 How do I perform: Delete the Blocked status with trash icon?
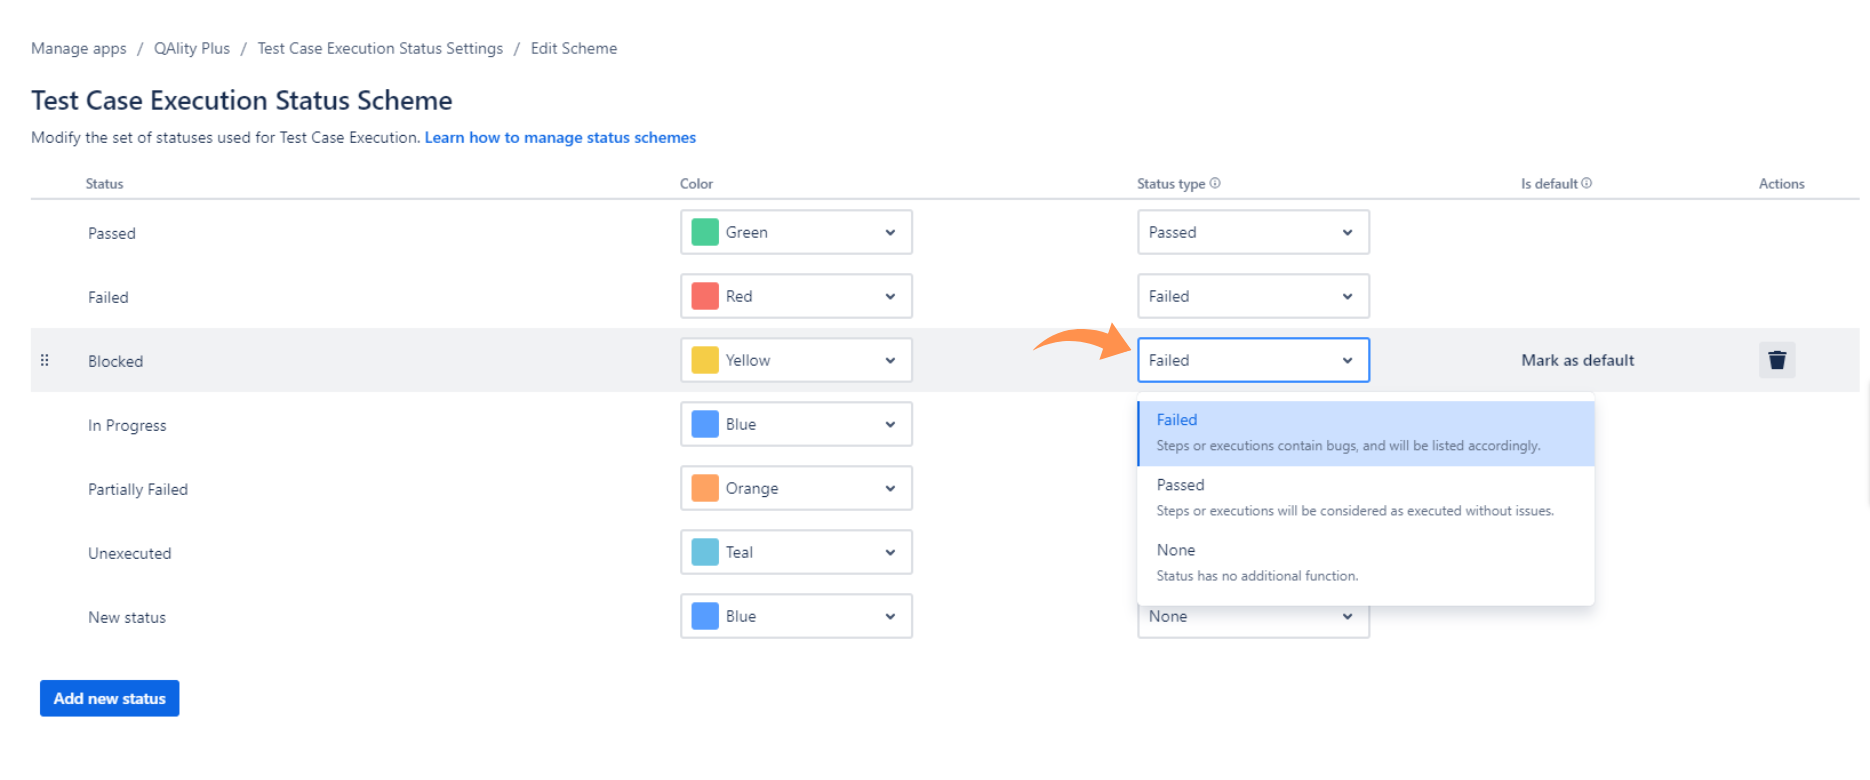(x=1776, y=360)
